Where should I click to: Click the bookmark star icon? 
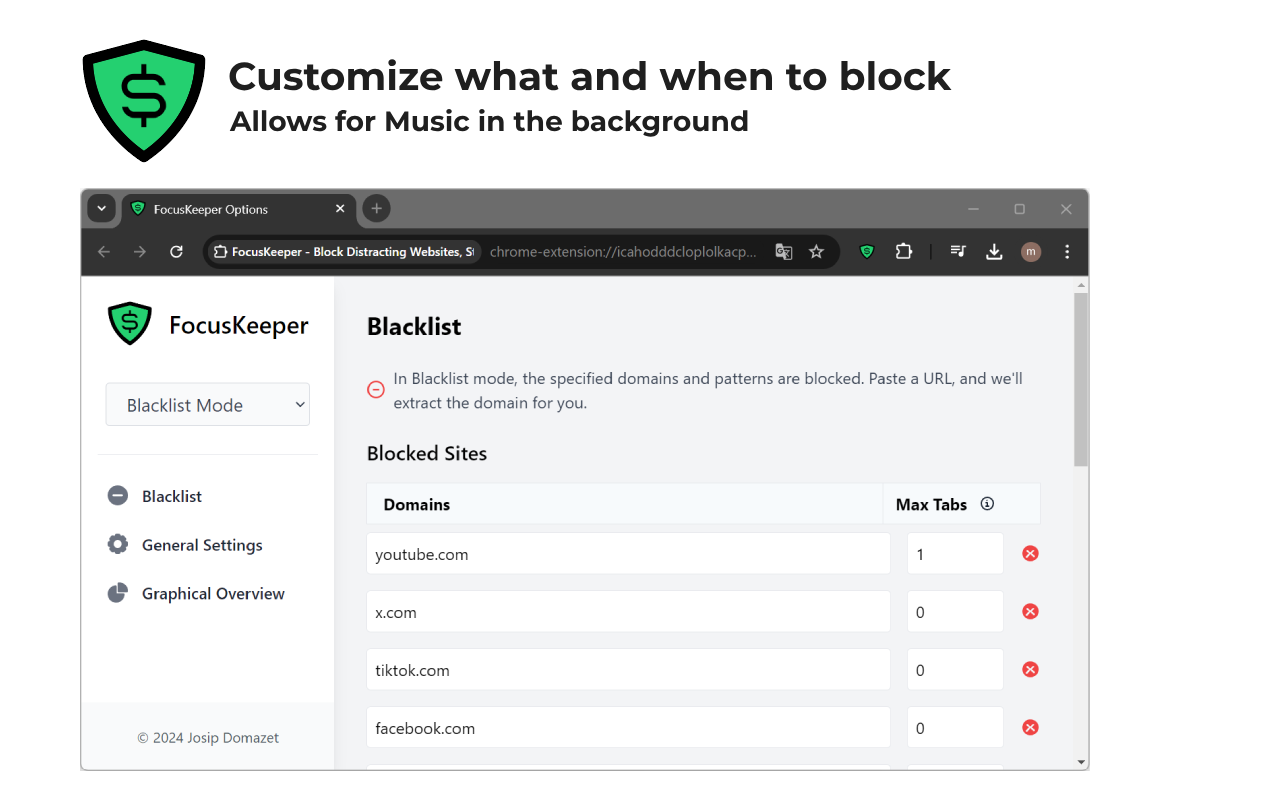[x=816, y=251]
